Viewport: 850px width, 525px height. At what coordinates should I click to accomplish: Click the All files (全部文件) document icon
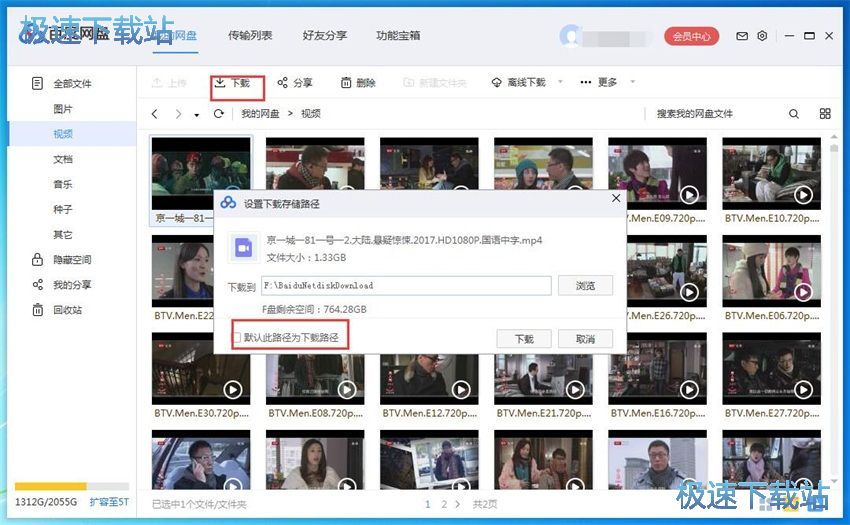tap(37, 83)
